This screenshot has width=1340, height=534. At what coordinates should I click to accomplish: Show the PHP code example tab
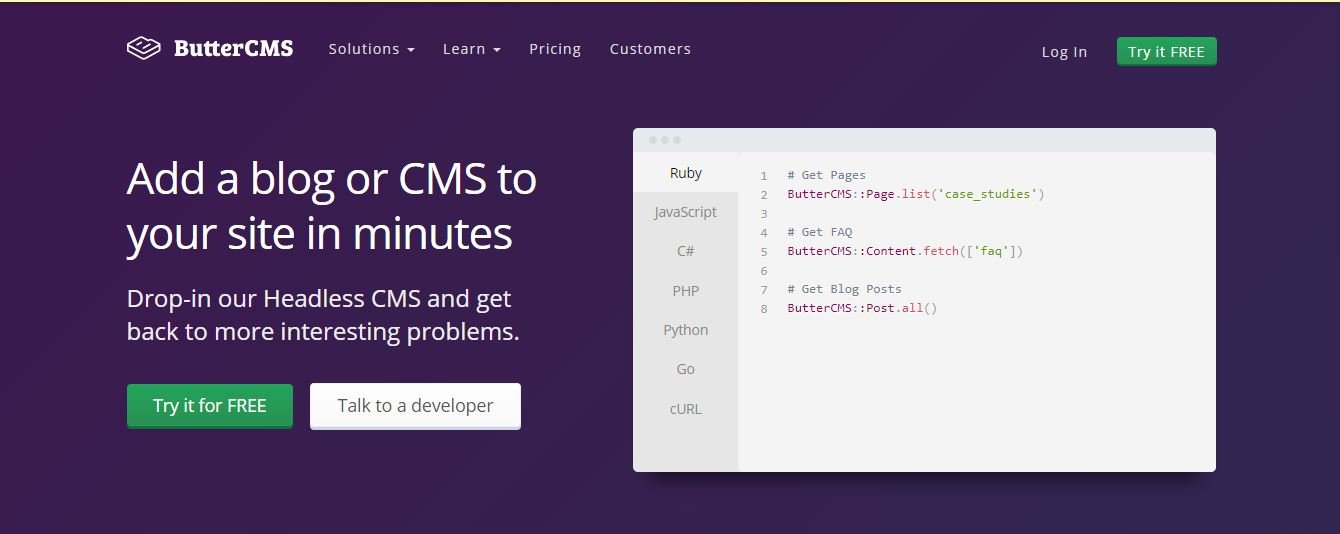(x=686, y=291)
